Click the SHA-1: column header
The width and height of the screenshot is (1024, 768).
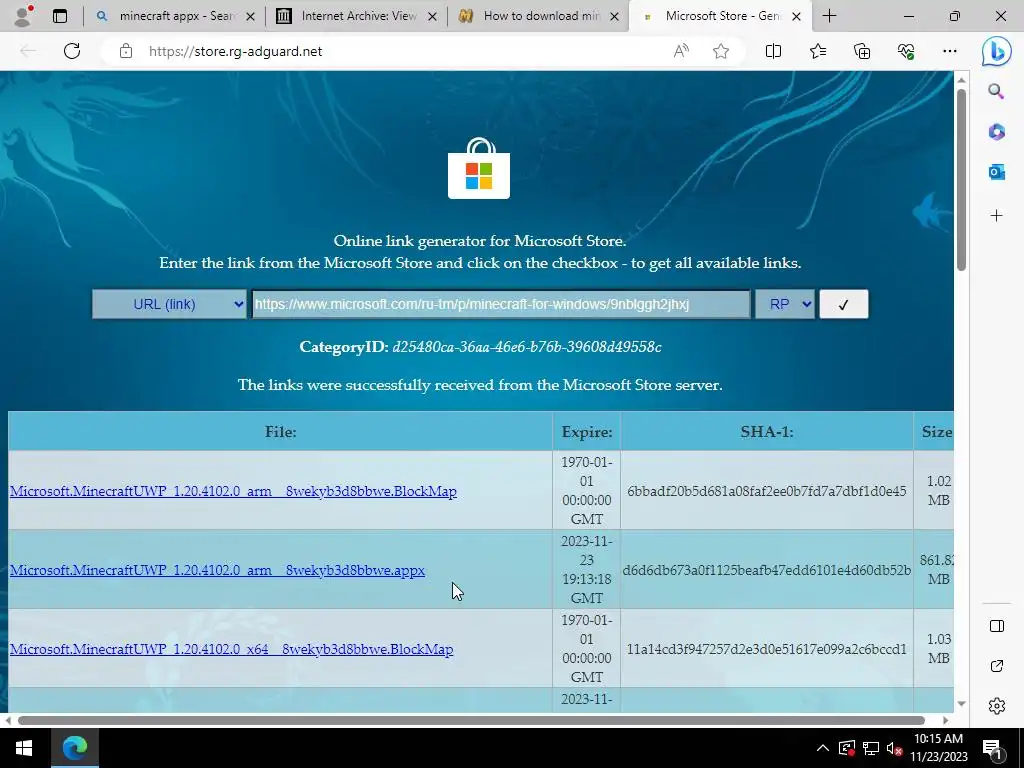(767, 432)
